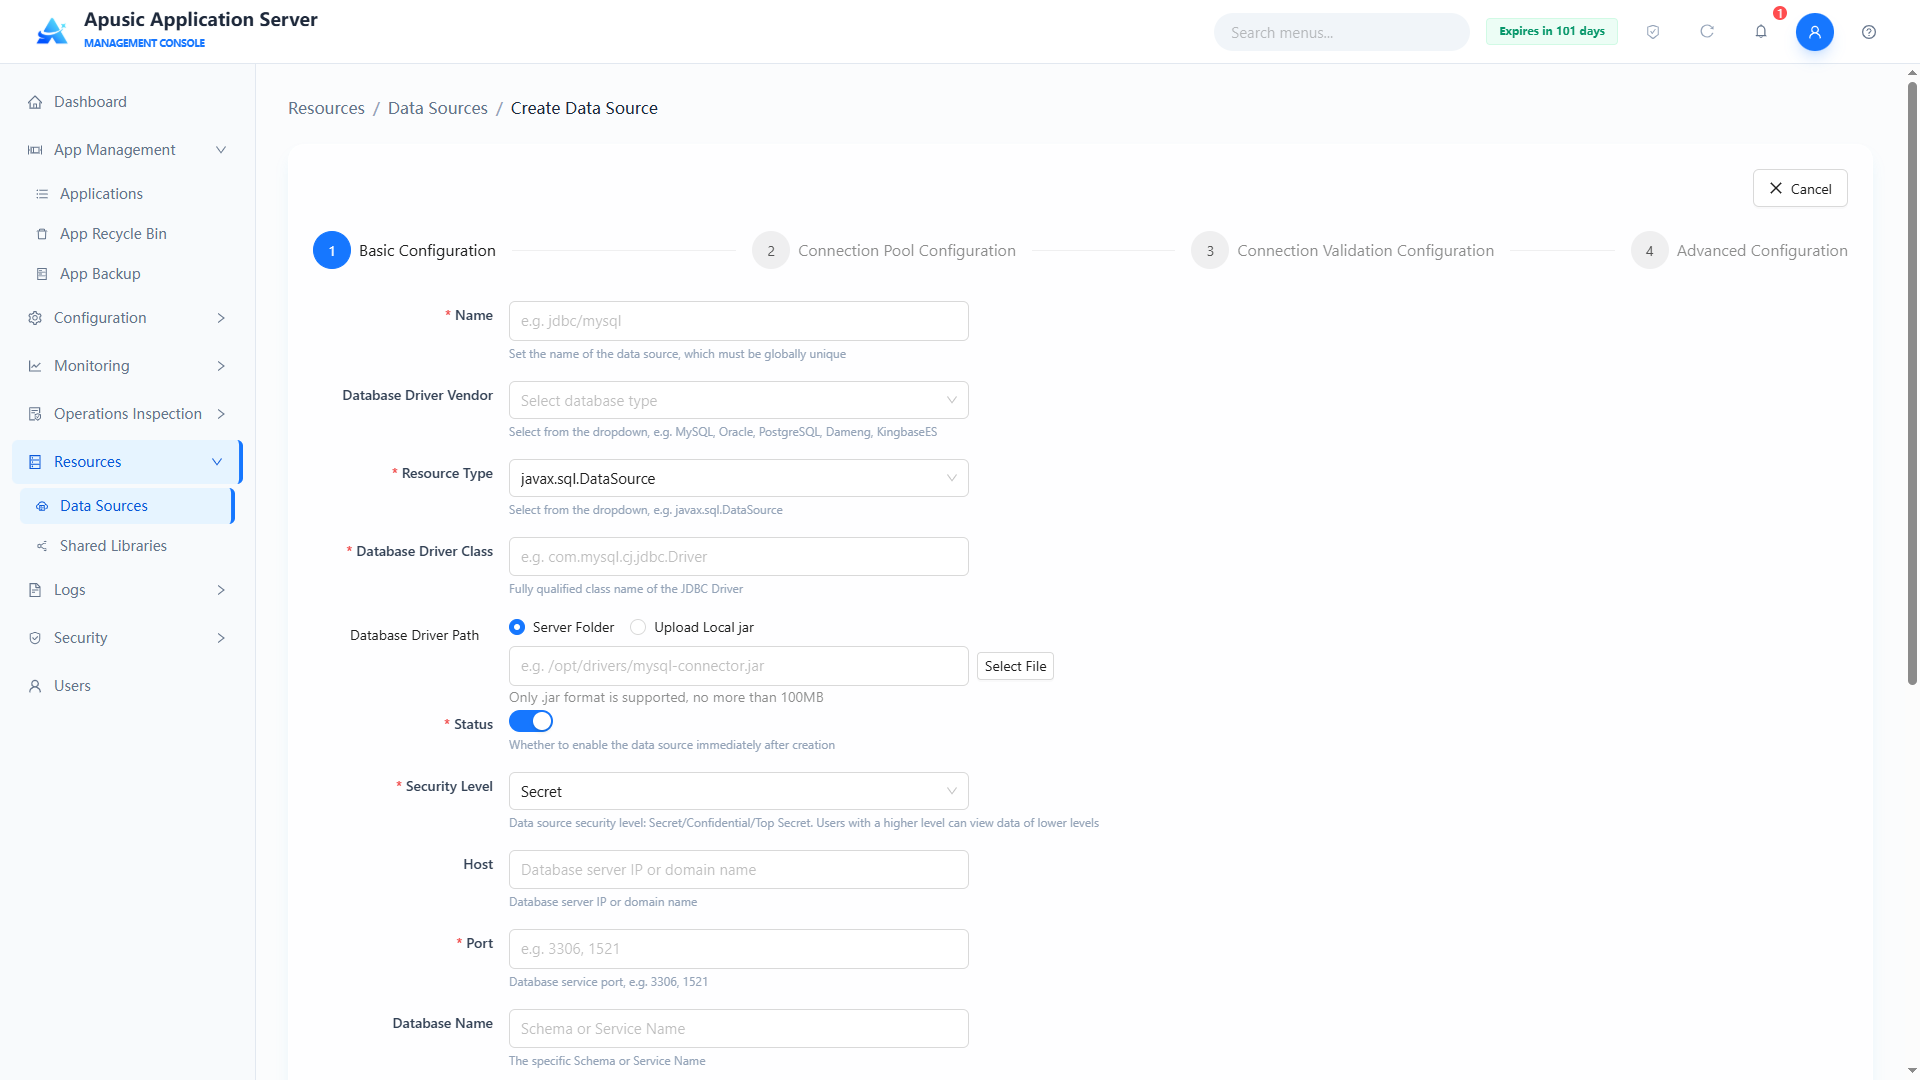Viewport: 1920px width, 1080px height.
Task: Select the Upload Local jar radio option
Action: [x=638, y=627]
